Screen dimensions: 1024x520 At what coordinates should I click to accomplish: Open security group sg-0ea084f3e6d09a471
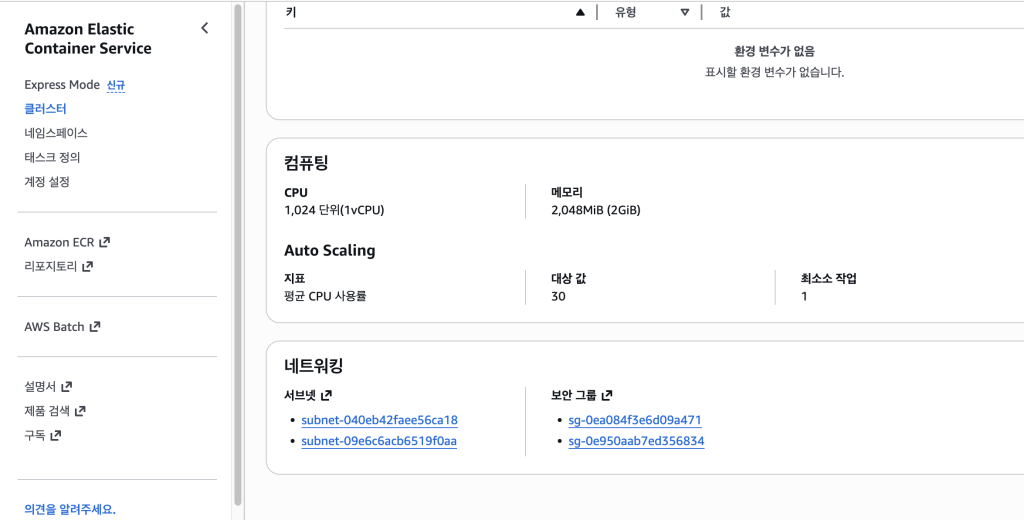tap(634, 420)
